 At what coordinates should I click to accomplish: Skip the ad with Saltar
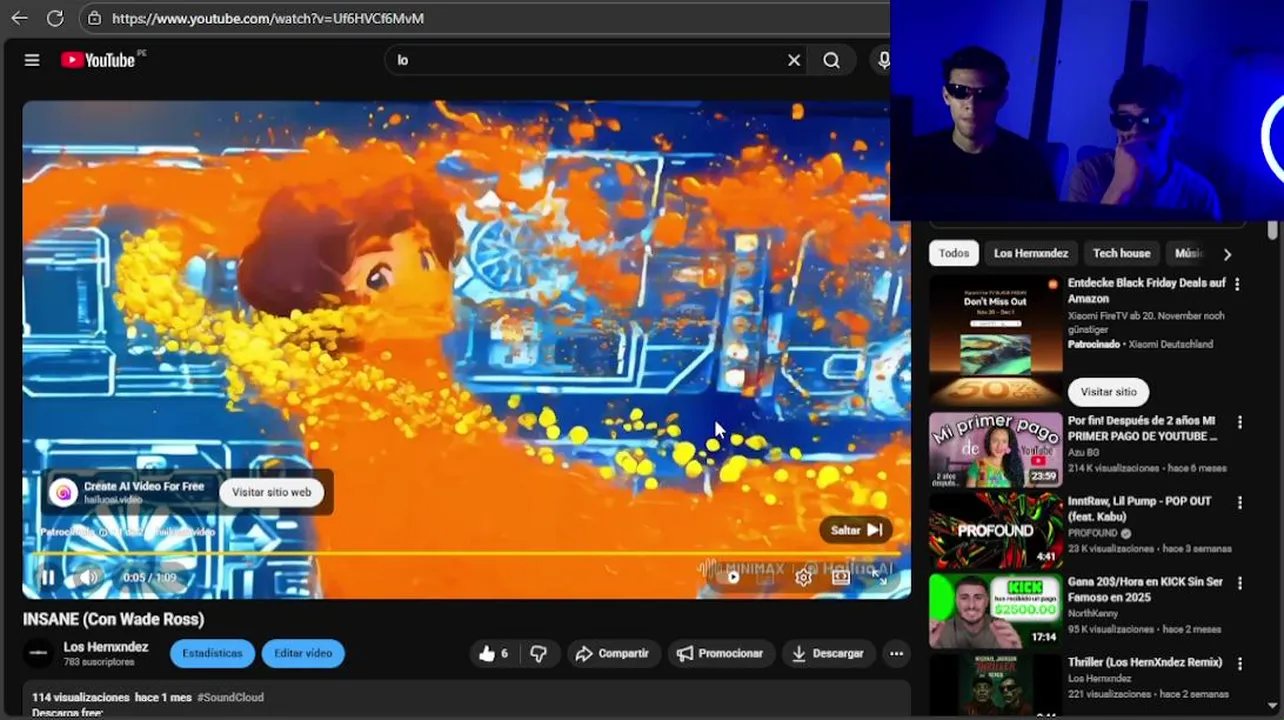click(856, 530)
